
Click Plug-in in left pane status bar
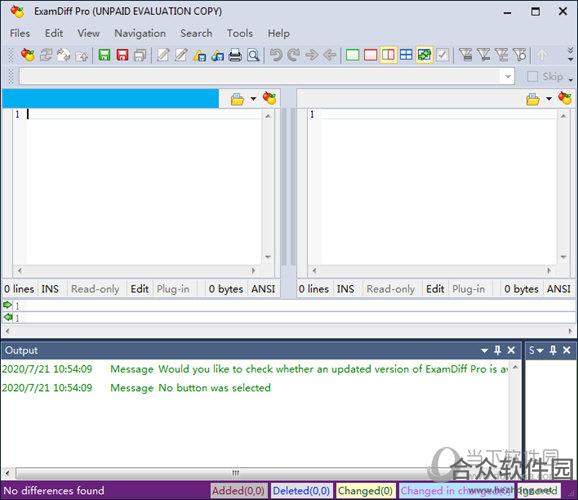pos(173,289)
